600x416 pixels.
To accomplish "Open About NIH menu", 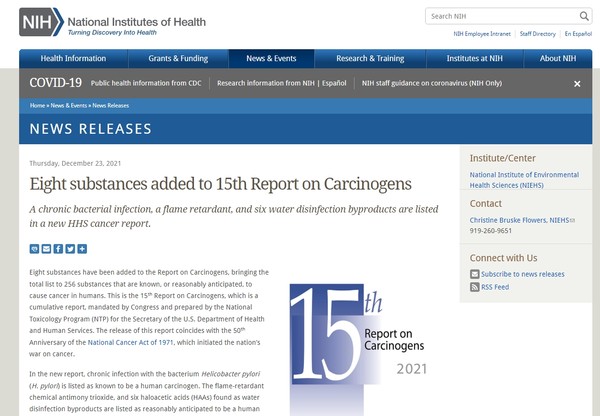I will click(x=558, y=59).
